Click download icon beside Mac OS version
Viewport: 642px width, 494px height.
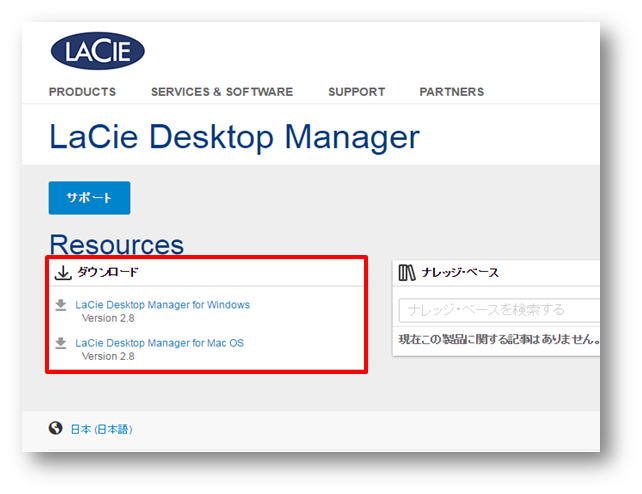pyautogui.click(x=61, y=343)
